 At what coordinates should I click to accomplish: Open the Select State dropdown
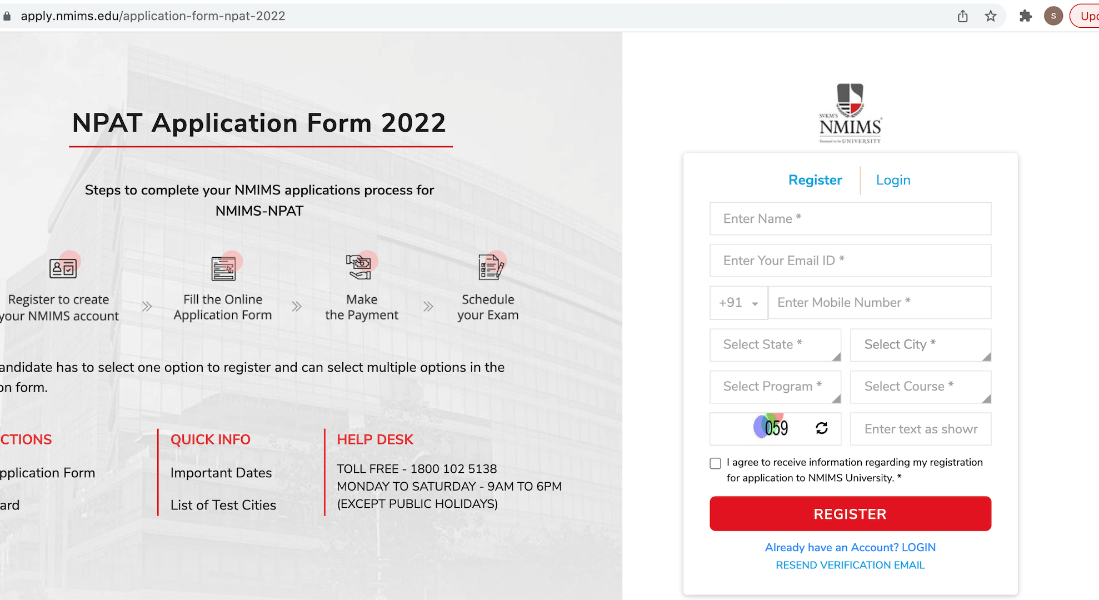(775, 345)
